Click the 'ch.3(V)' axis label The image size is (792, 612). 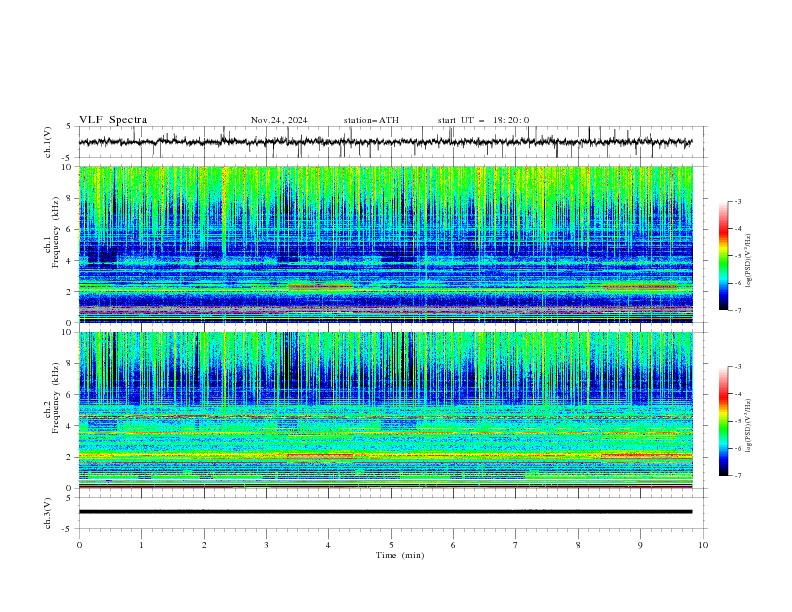(x=48, y=513)
